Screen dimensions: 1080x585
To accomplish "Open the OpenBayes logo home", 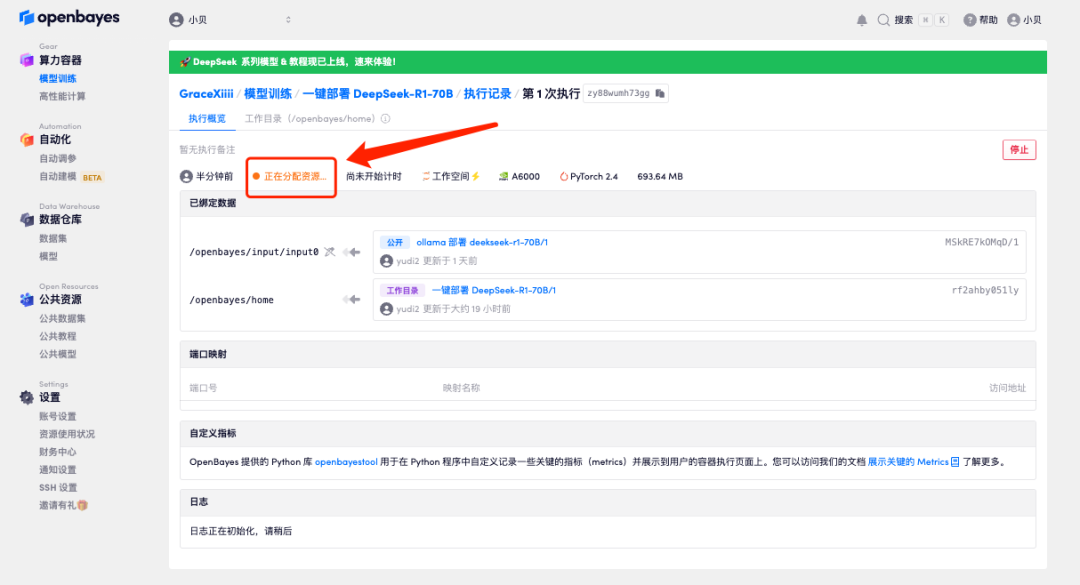I will [70, 17].
